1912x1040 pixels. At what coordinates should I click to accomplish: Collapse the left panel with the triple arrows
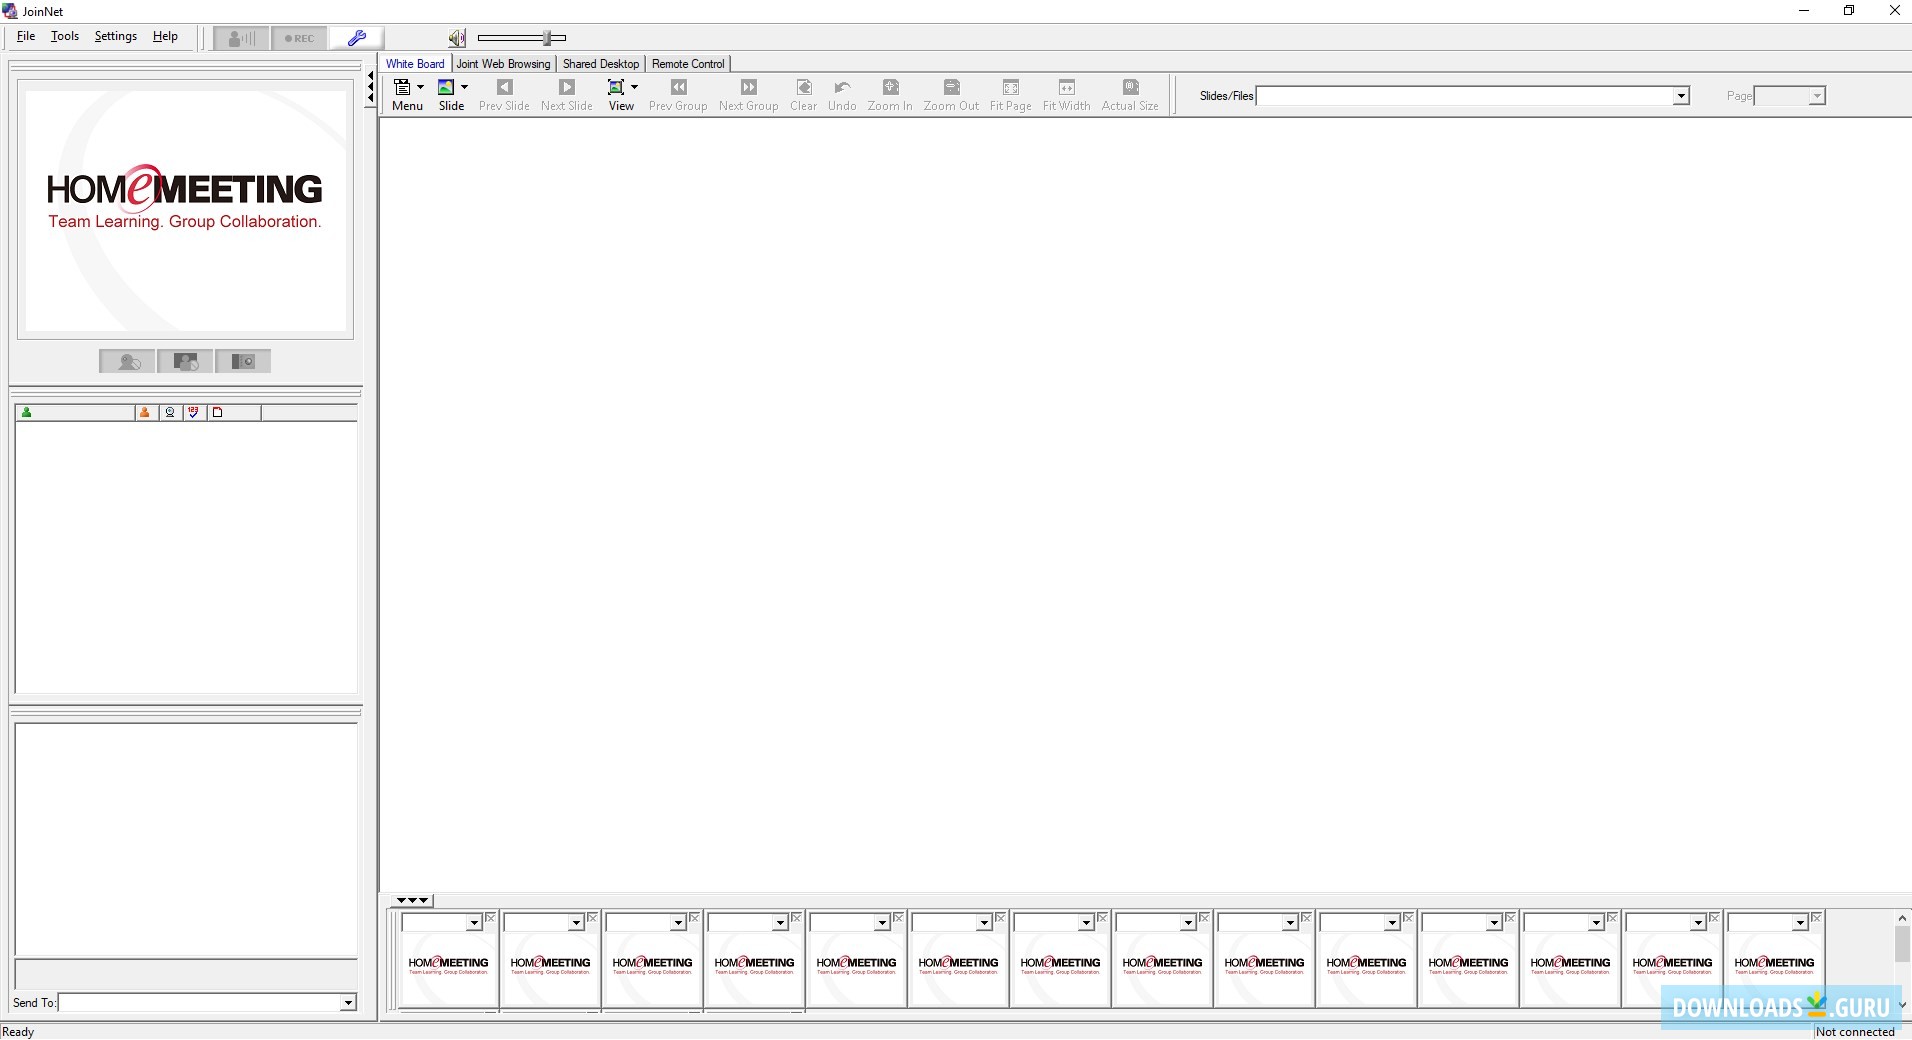370,88
